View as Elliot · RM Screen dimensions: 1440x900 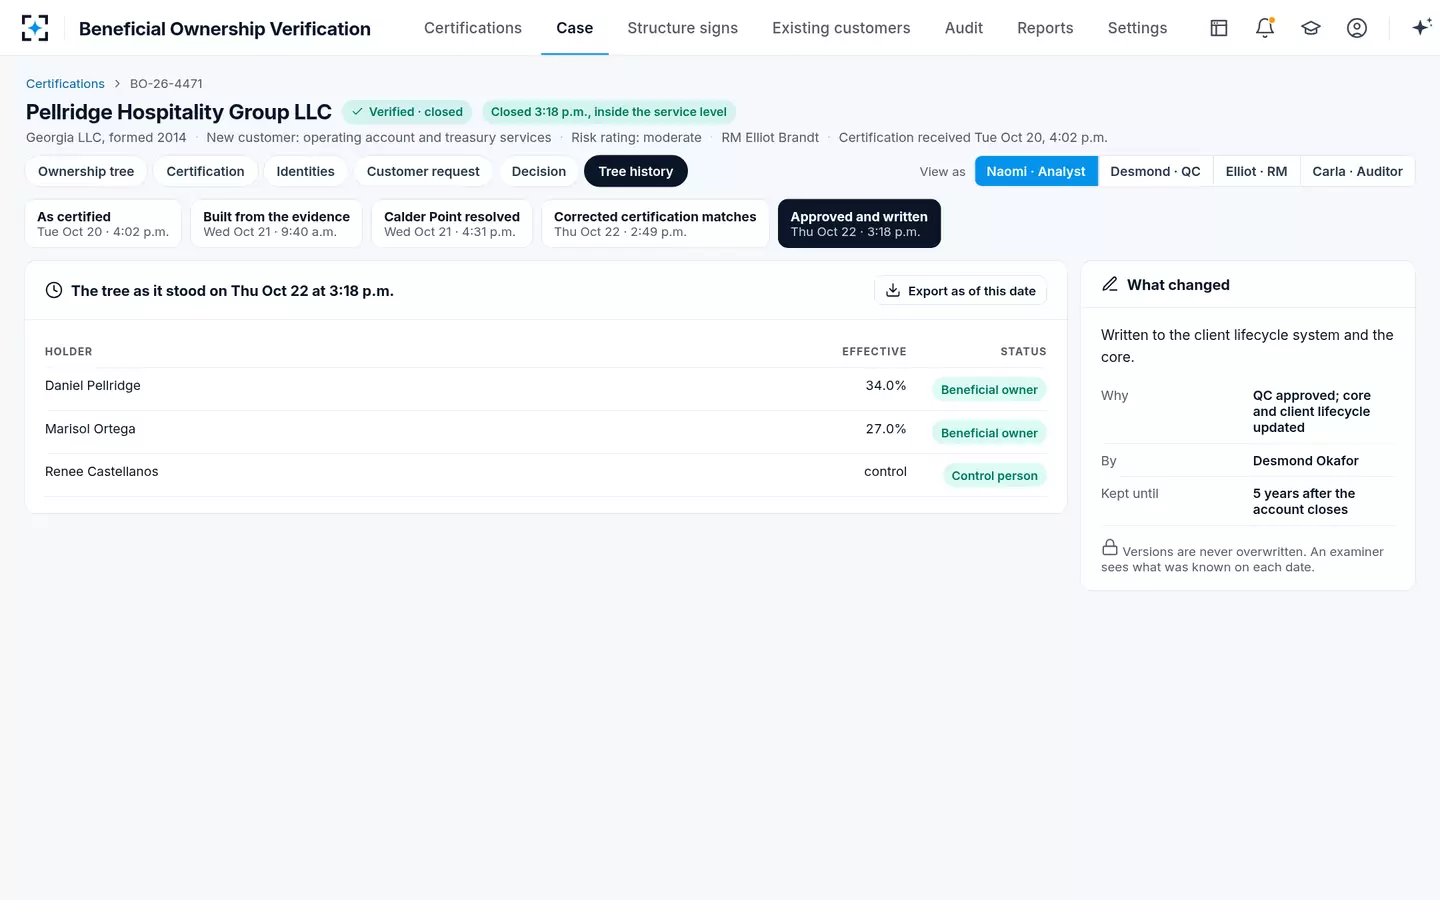click(1256, 172)
